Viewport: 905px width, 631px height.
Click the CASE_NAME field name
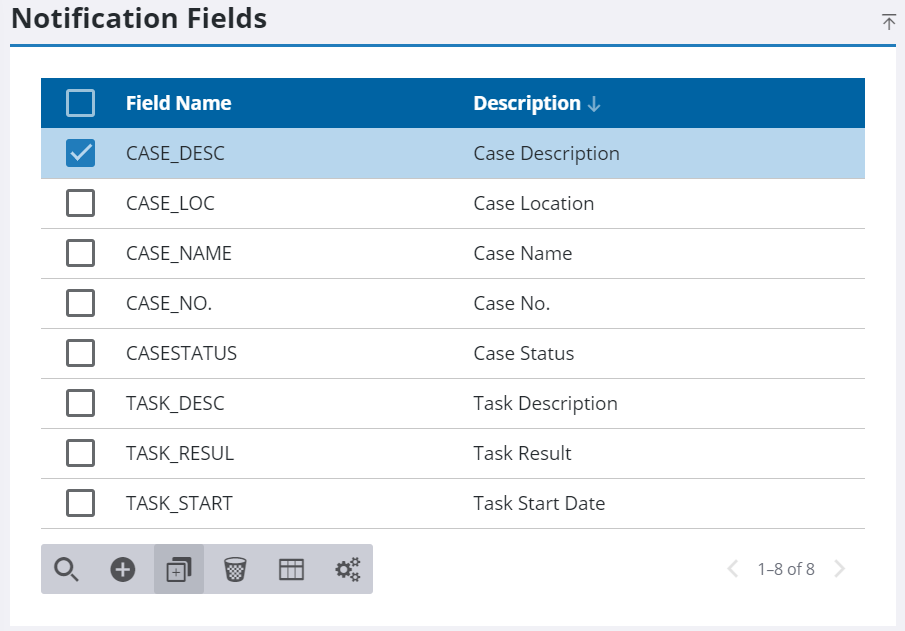[178, 253]
